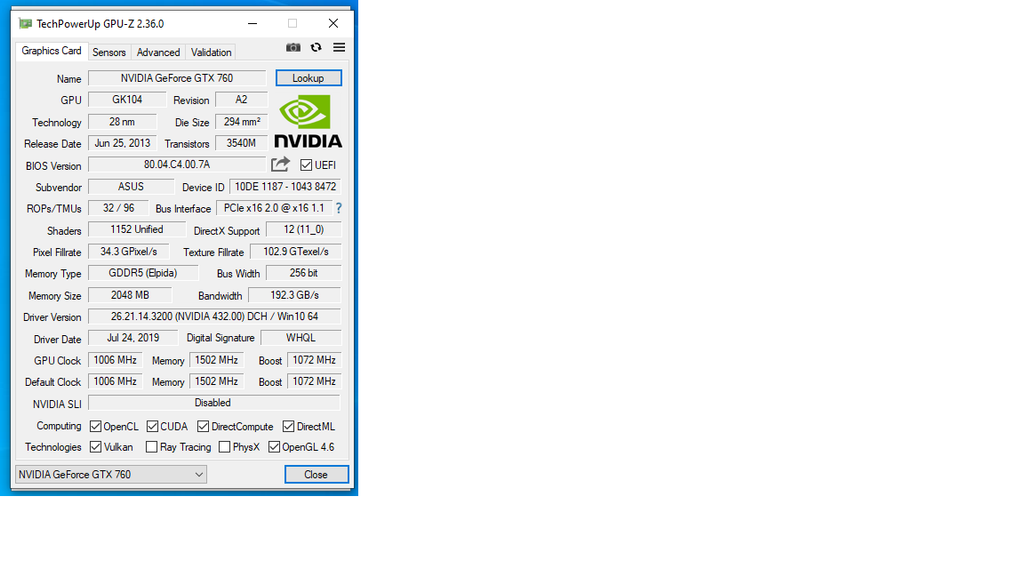1024x576 pixels.
Task: Click the Default Clock row Memory 1502 MHz
Action: (x=216, y=381)
